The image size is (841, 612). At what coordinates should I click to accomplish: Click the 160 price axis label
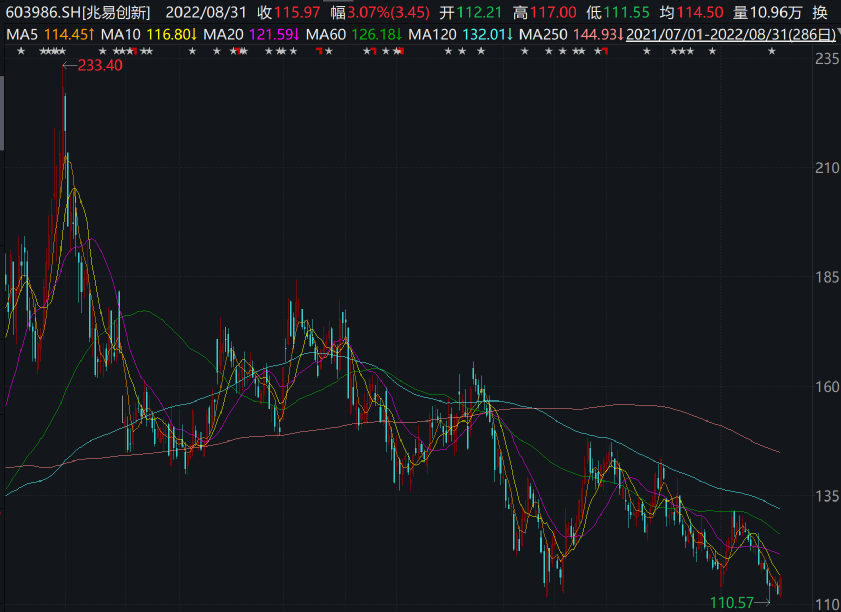(826, 386)
